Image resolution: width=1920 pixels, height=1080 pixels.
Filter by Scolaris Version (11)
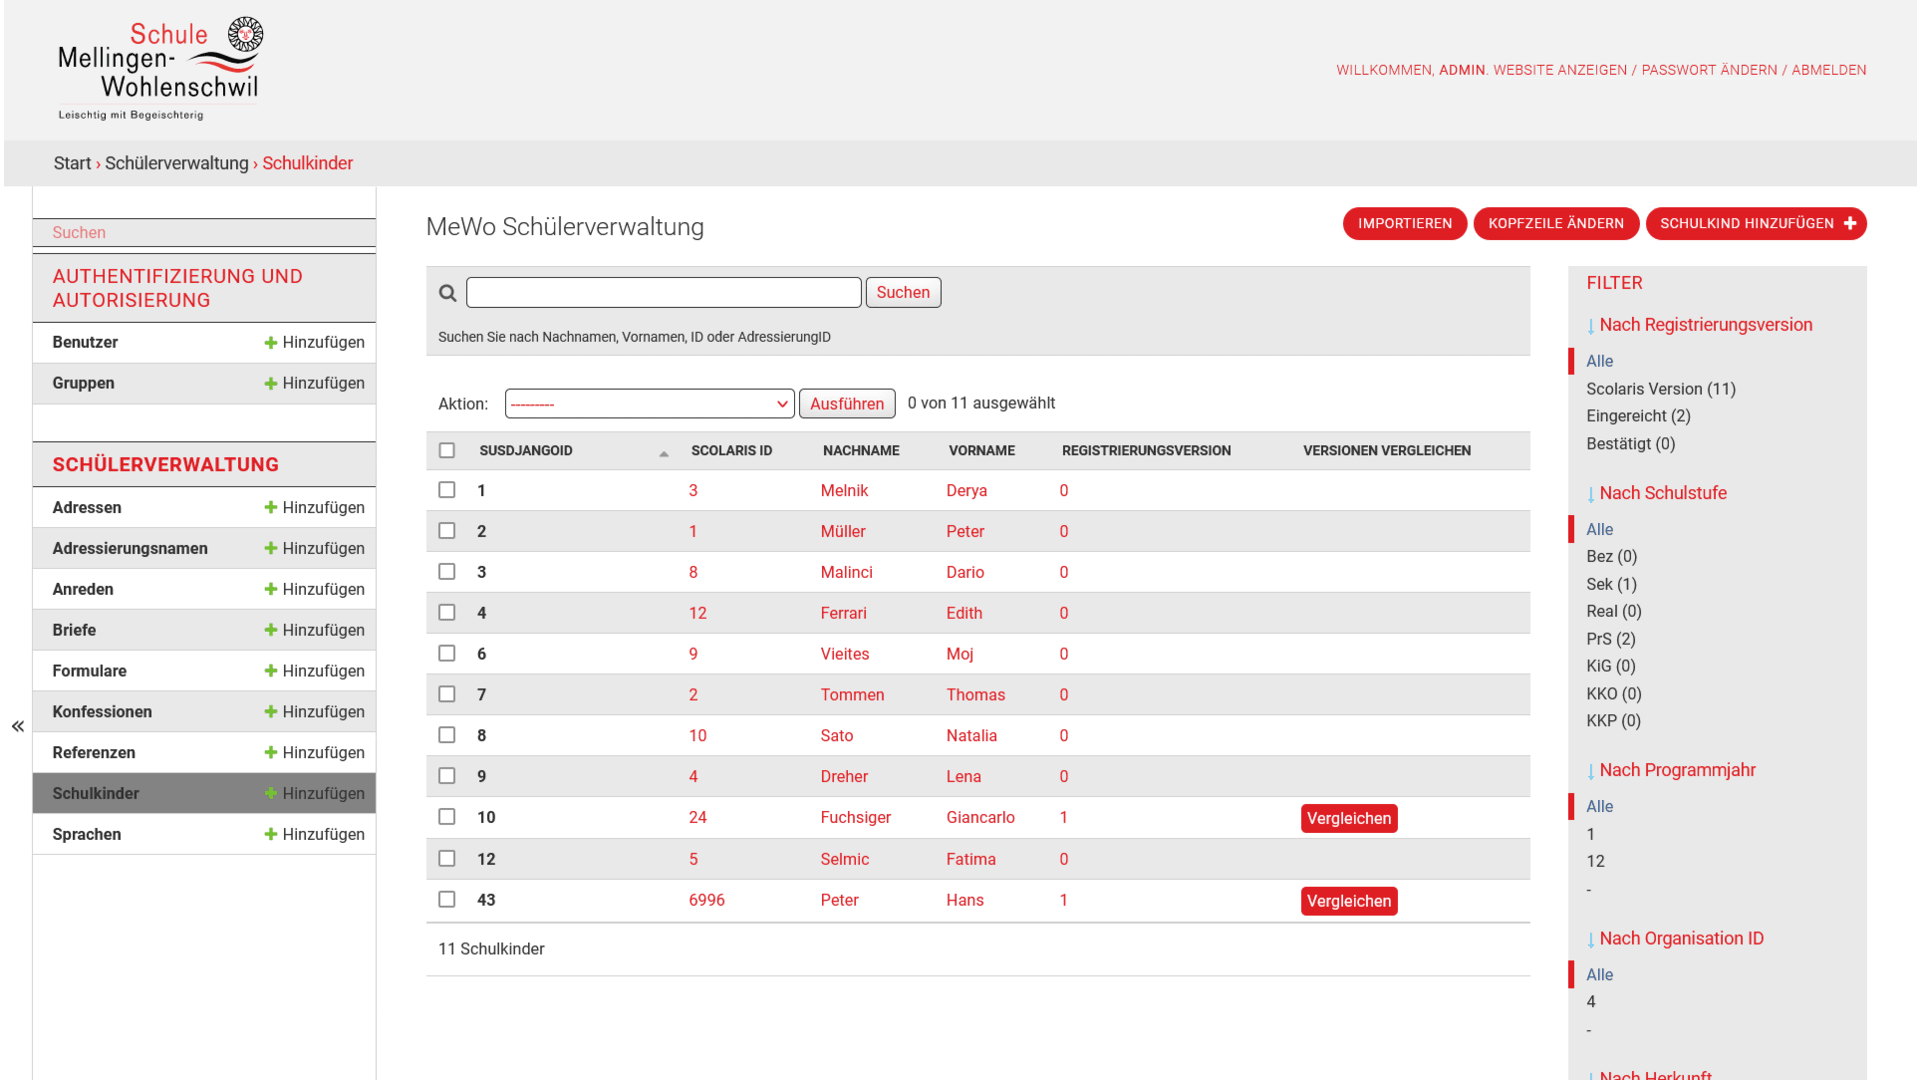point(1661,389)
